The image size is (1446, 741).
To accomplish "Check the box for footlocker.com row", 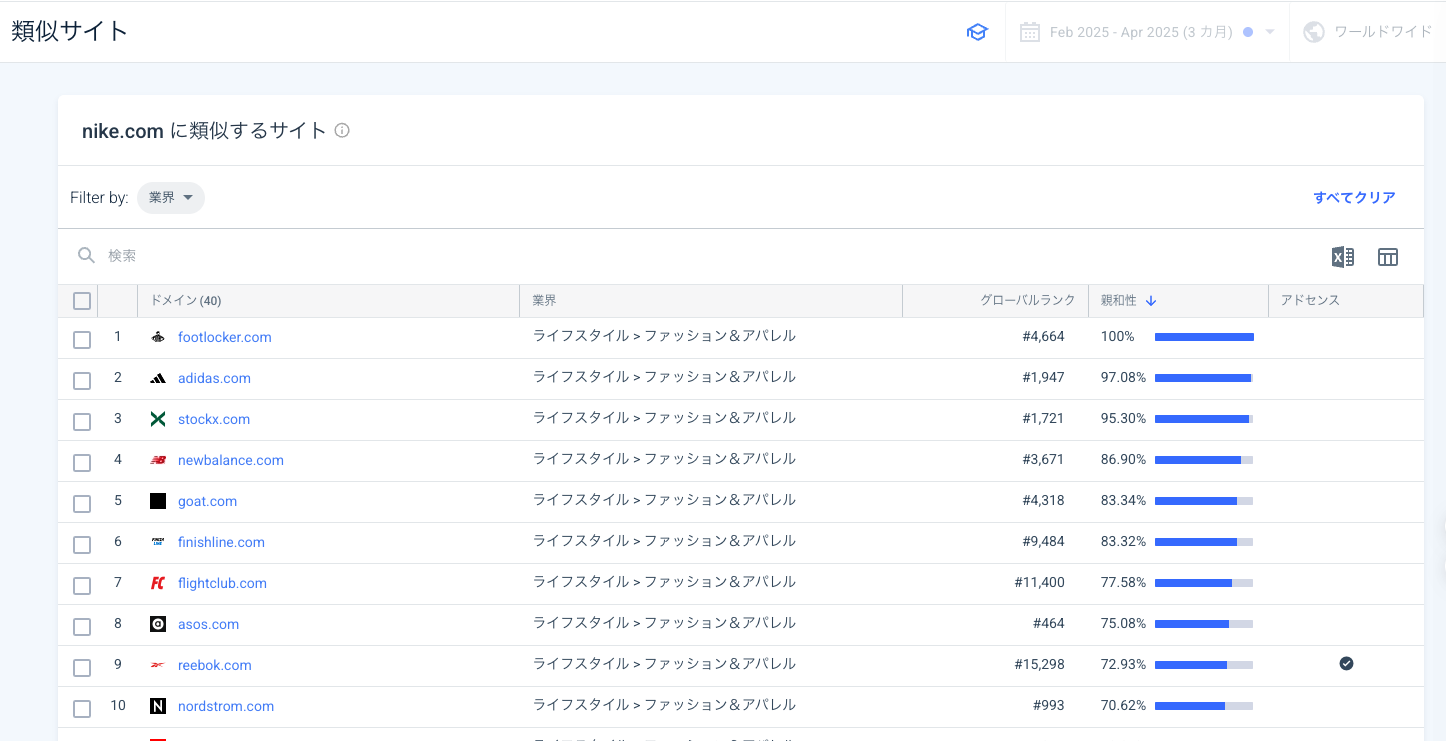I will tap(82, 340).
